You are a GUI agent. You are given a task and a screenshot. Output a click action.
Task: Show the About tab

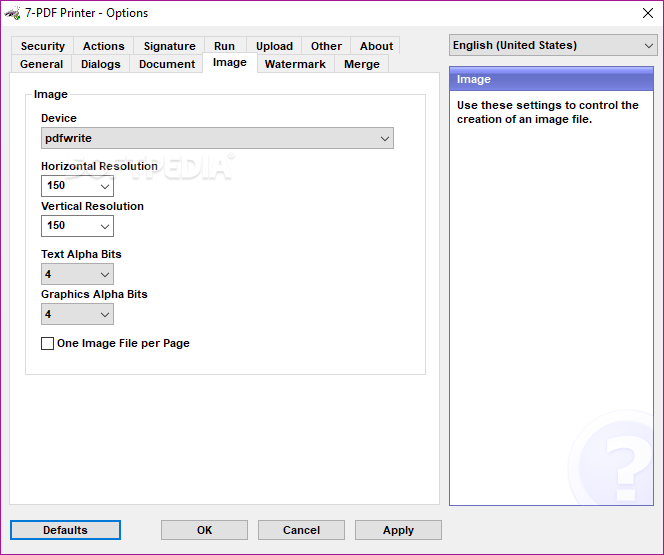tap(376, 46)
